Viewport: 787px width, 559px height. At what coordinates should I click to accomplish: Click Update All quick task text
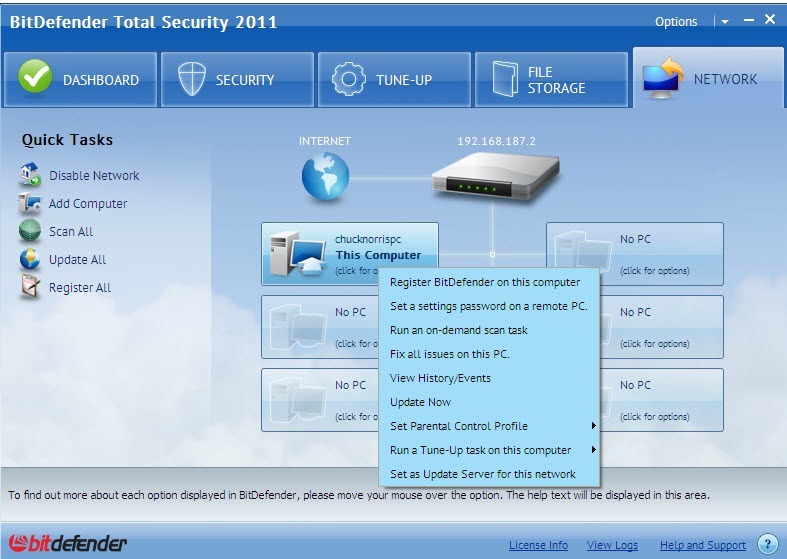77,259
